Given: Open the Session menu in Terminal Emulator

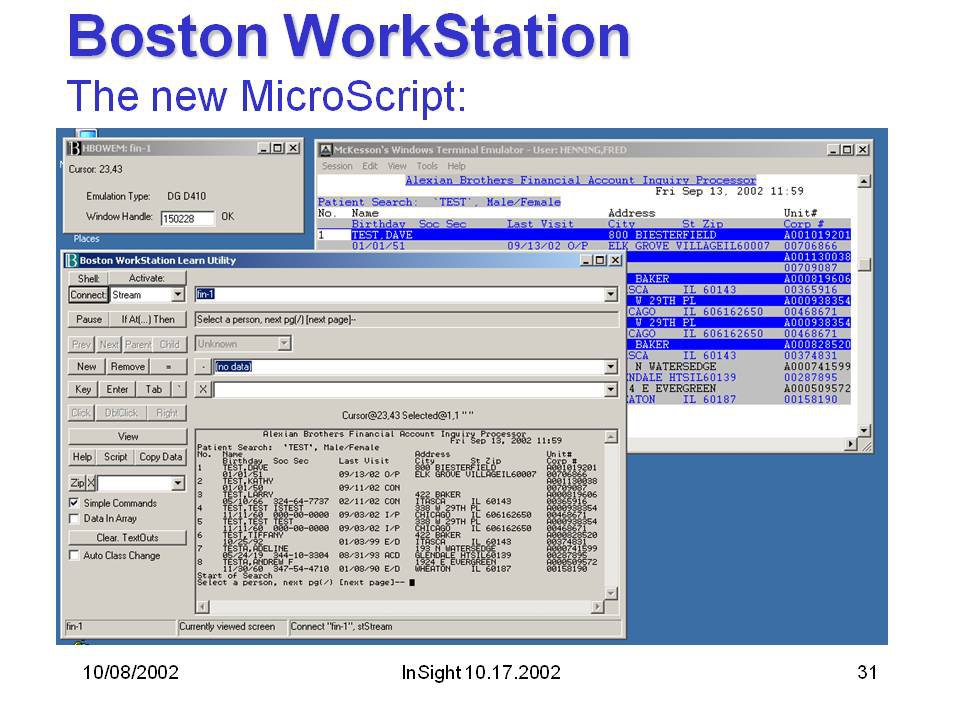Looking at the screenshot, I should click(337, 166).
